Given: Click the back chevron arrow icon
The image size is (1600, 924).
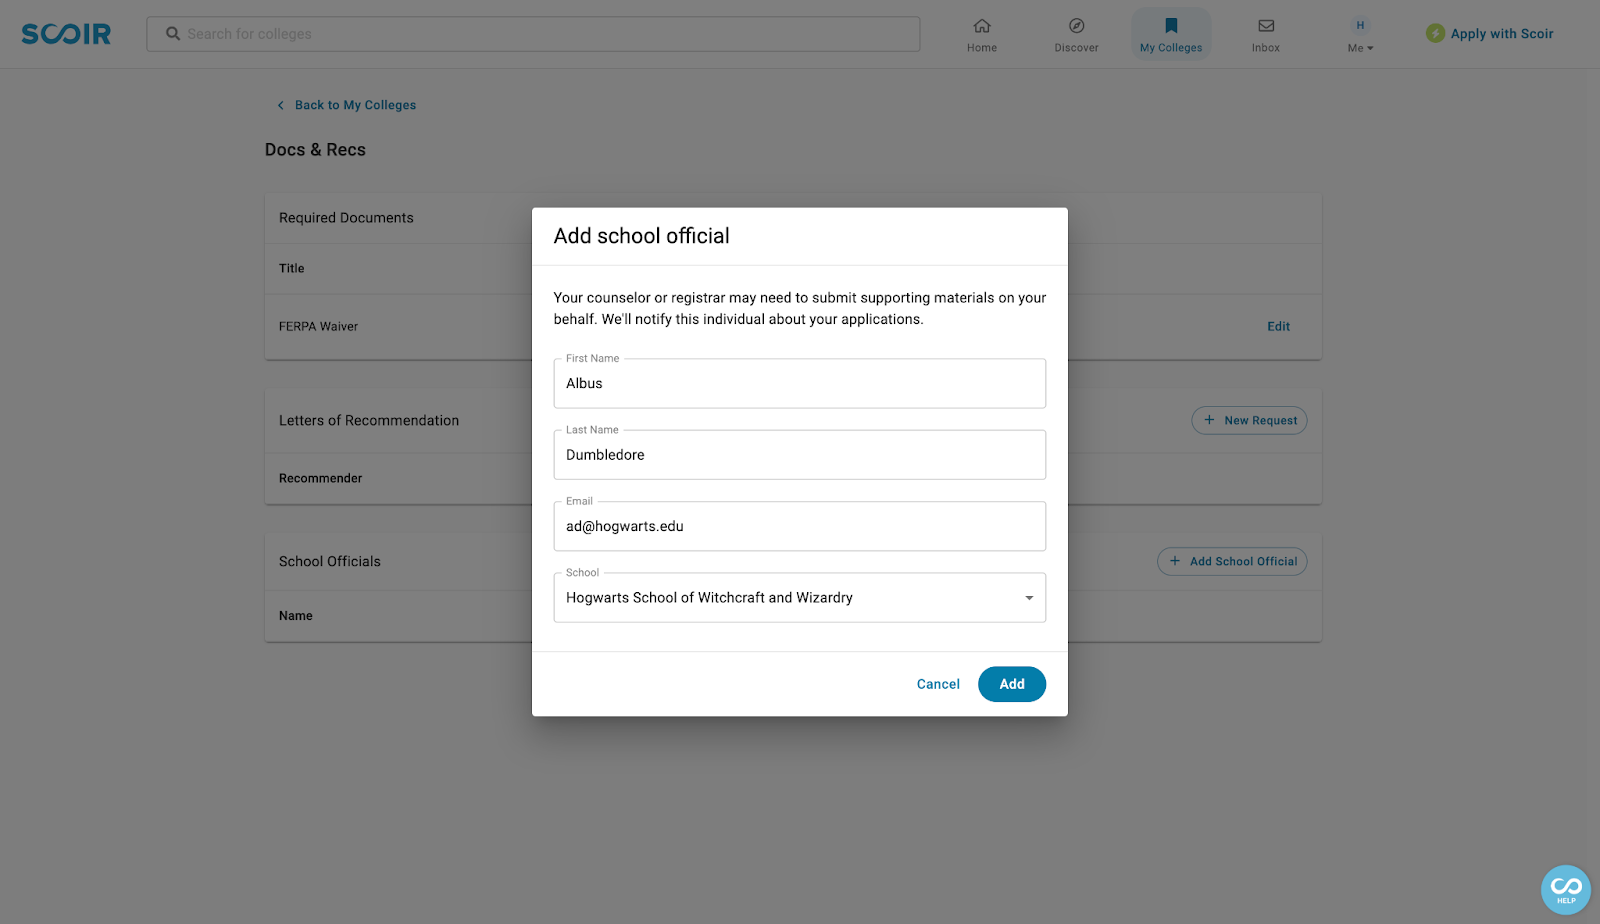Looking at the screenshot, I should (281, 105).
